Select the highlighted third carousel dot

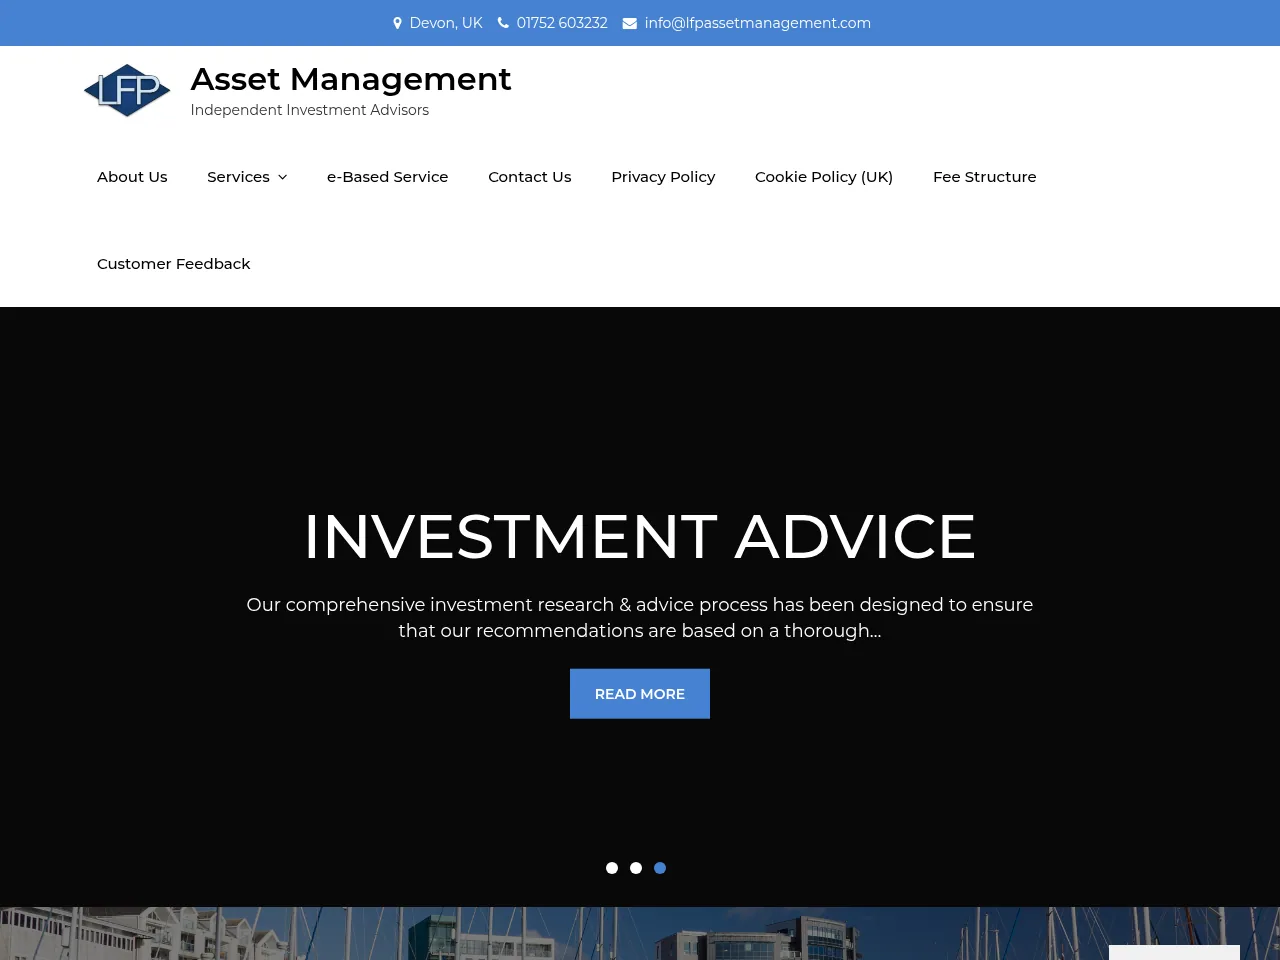[x=660, y=868]
